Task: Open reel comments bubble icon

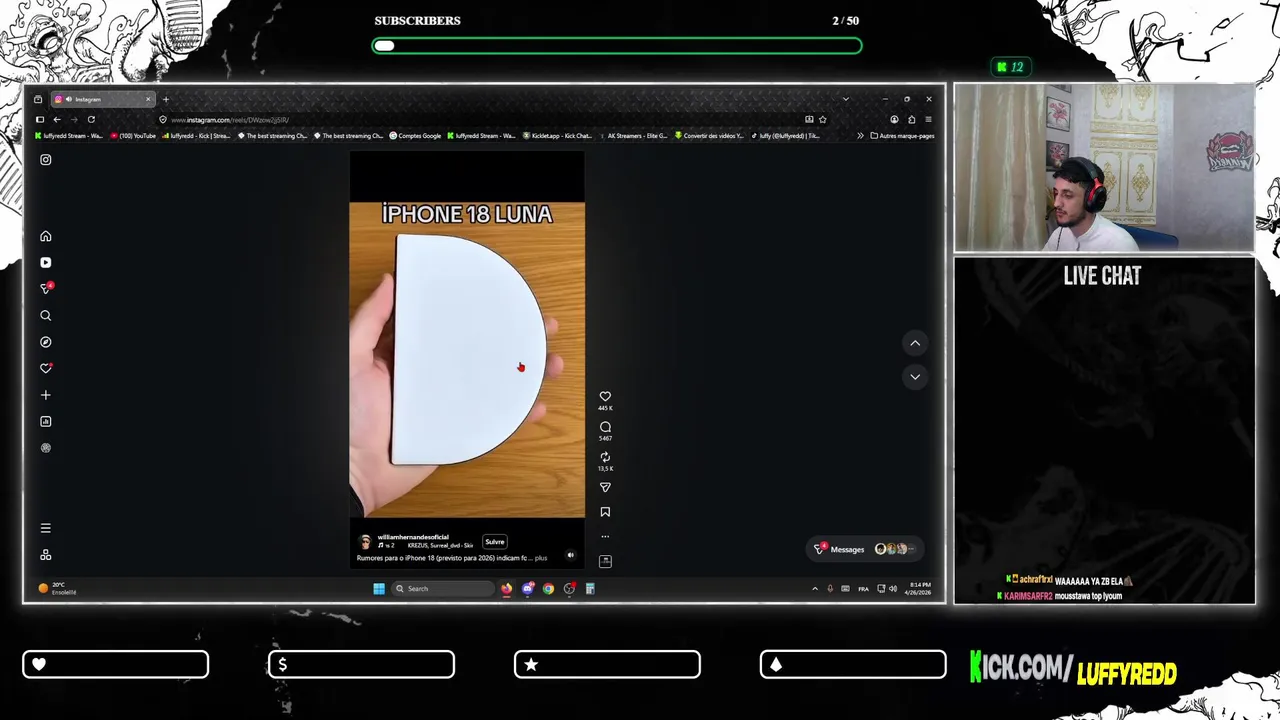Action: point(605,427)
